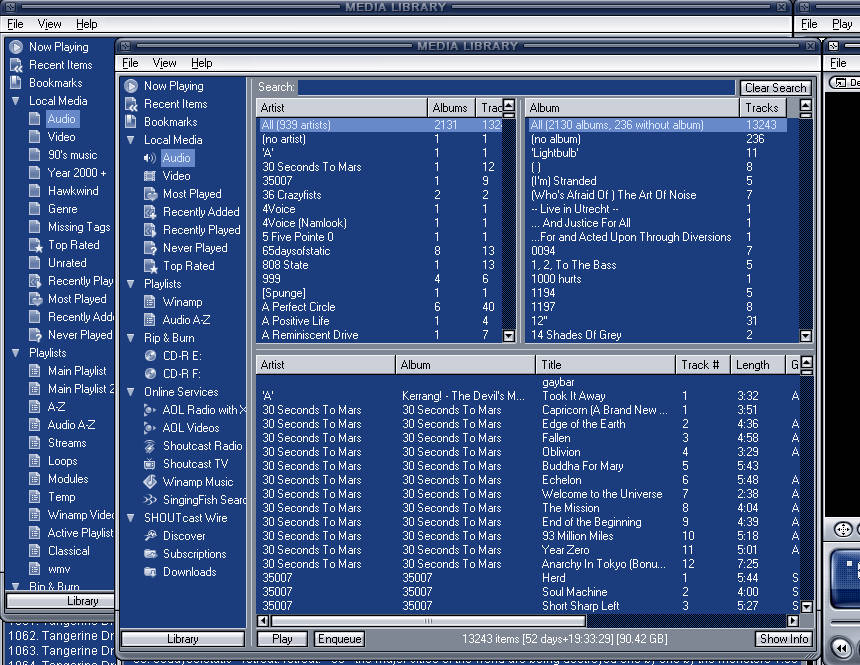Open Discover under SHOUTcast Wire
860x665 pixels.
coord(184,536)
